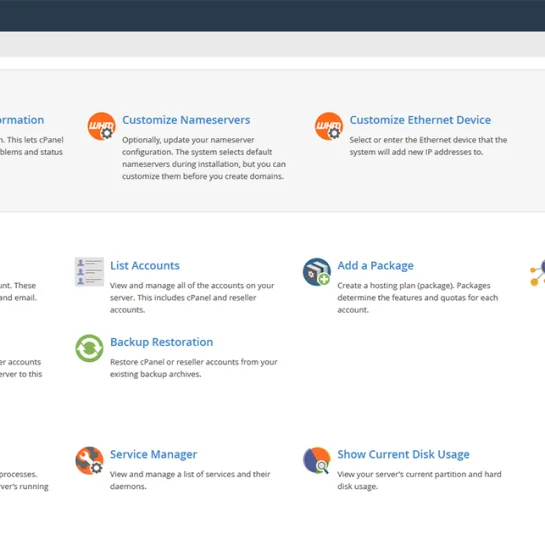Click the Show Current Disk Usage pie icon

click(x=317, y=461)
